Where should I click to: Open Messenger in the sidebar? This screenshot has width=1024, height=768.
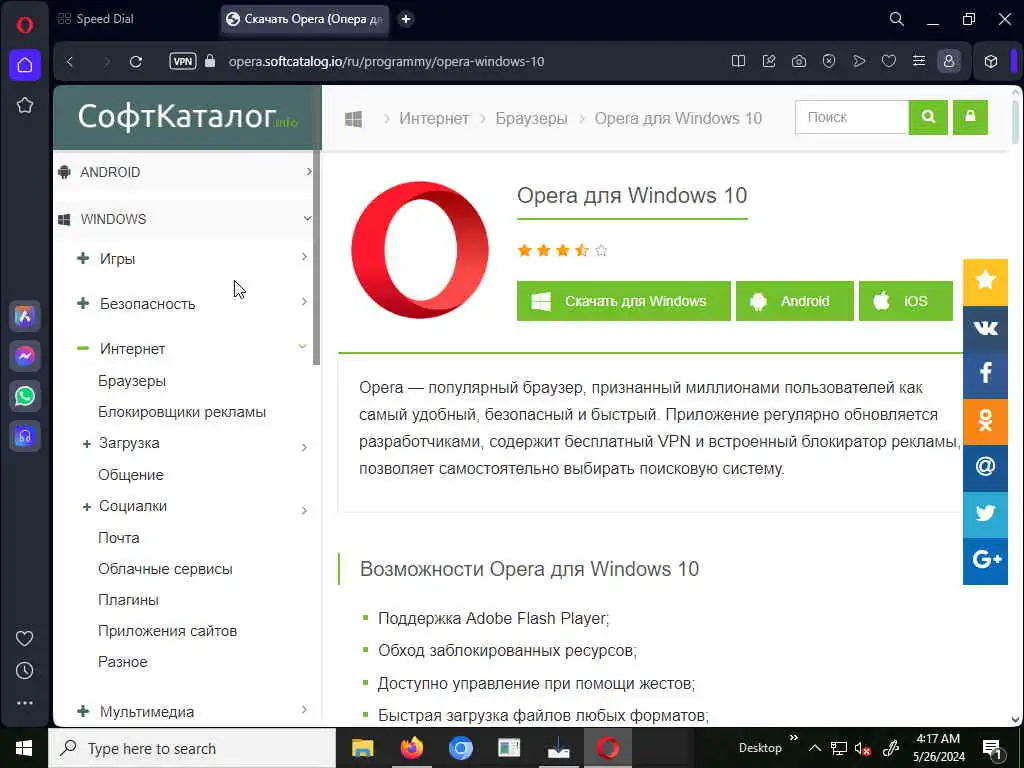tap(25, 356)
